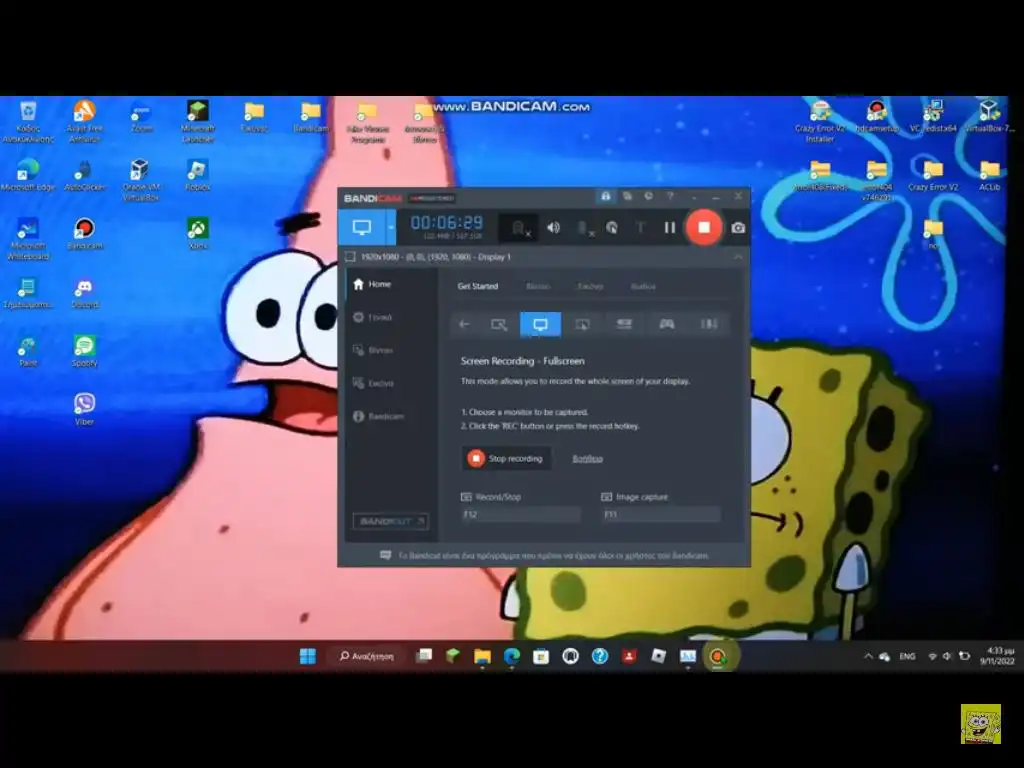1024x768 pixels.
Task: Toggle the webcam overlay icon
Action: click(x=520, y=228)
